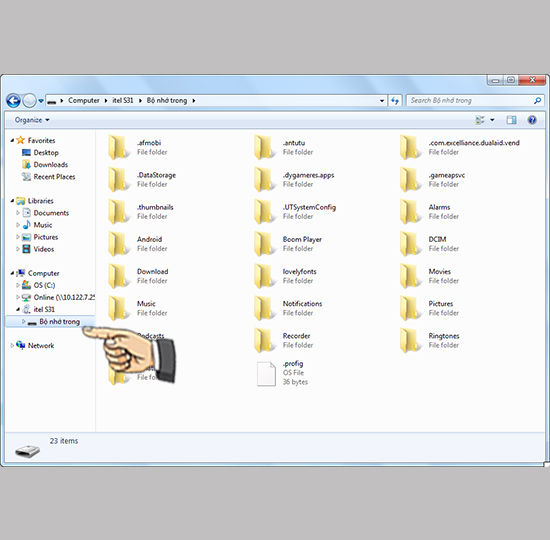This screenshot has height=540, width=550.
Task: Select Recent Places in Favorites
Action: coord(54,177)
